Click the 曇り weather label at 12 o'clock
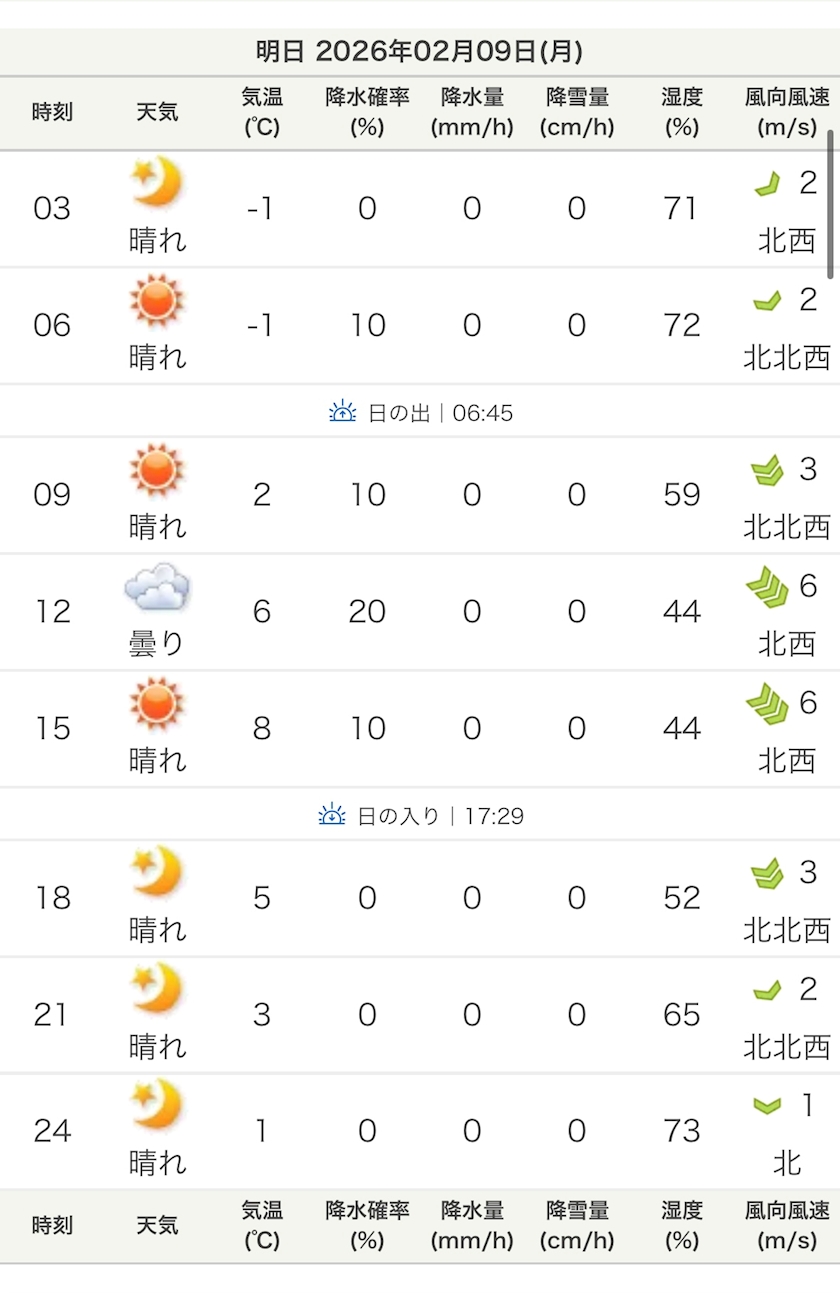 tap(157, 643)
